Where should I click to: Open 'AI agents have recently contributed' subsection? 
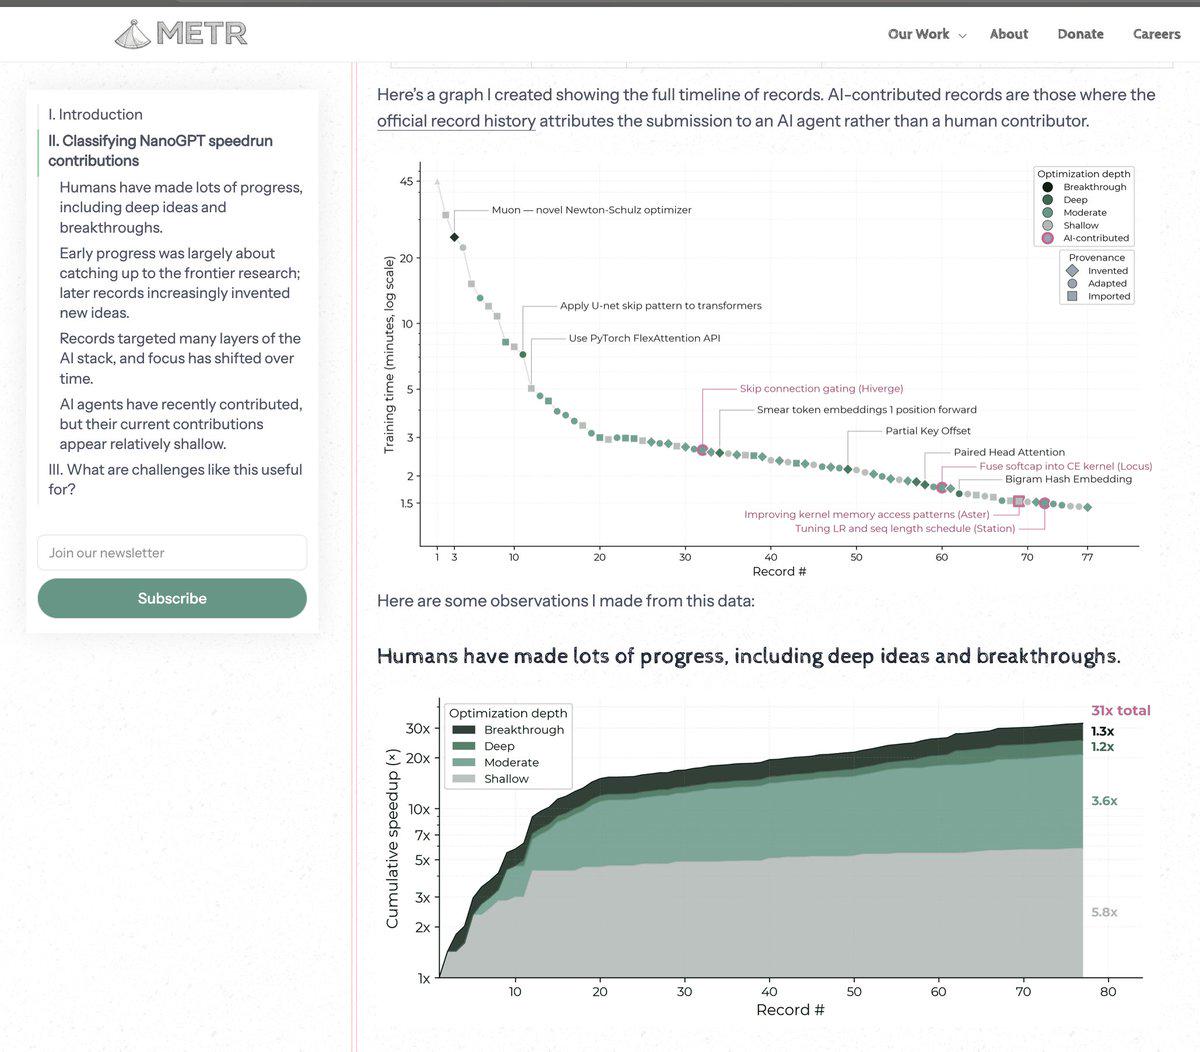click(x=180, y=424)
